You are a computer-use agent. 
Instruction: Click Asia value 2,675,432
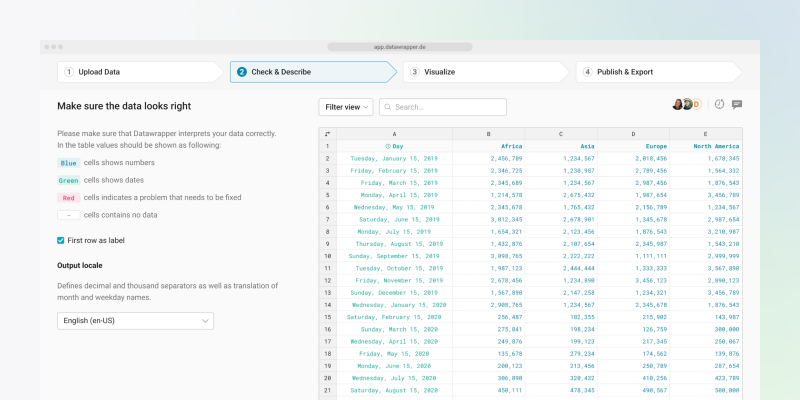click(561, 195)
